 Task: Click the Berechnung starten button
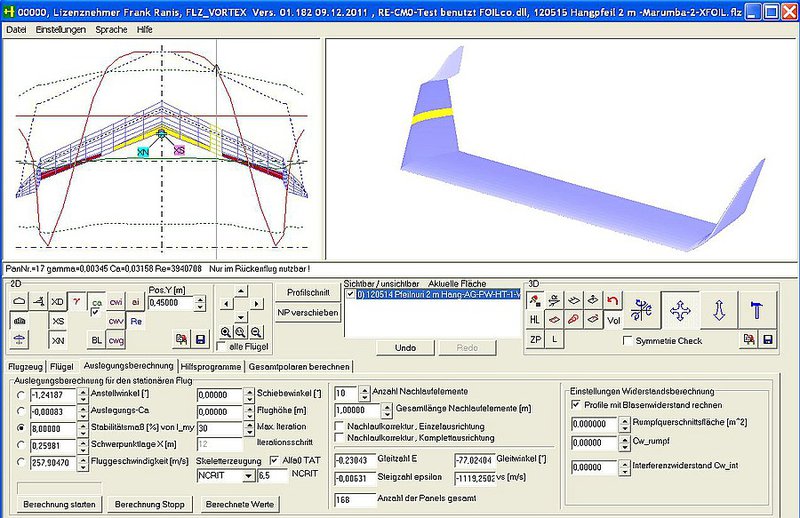pyautogui.click(x=56, y=505)
